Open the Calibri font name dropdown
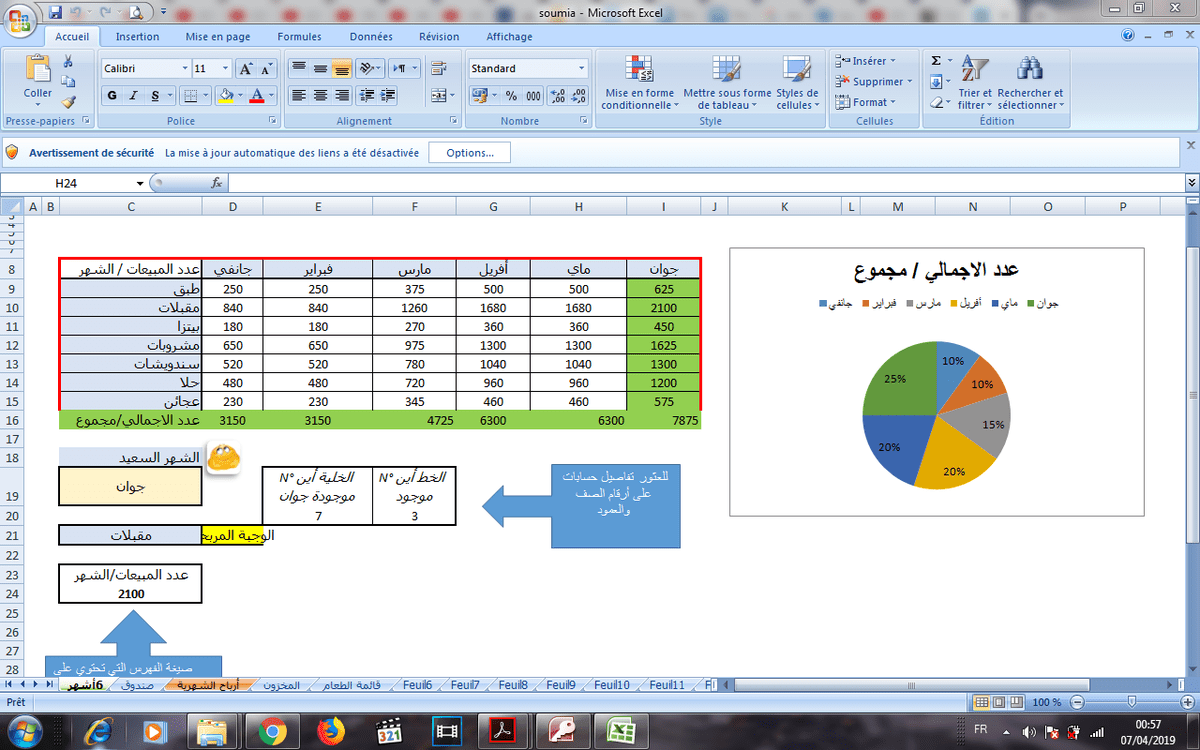The image size is (1200, 750). (185, 69)
